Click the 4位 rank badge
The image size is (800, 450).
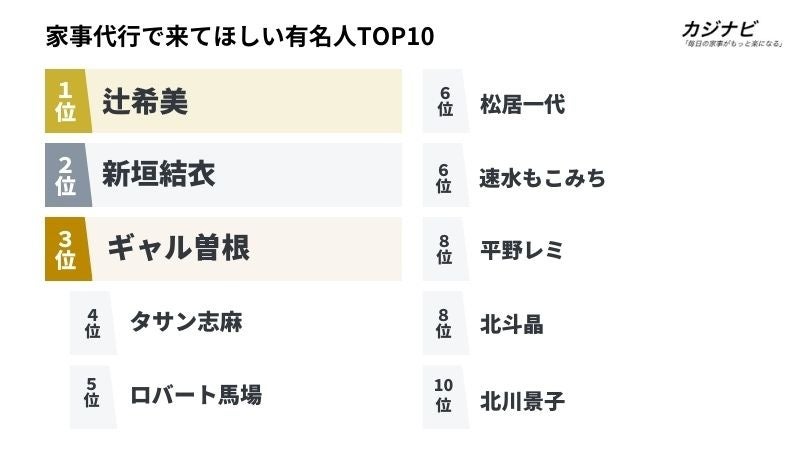92,323
